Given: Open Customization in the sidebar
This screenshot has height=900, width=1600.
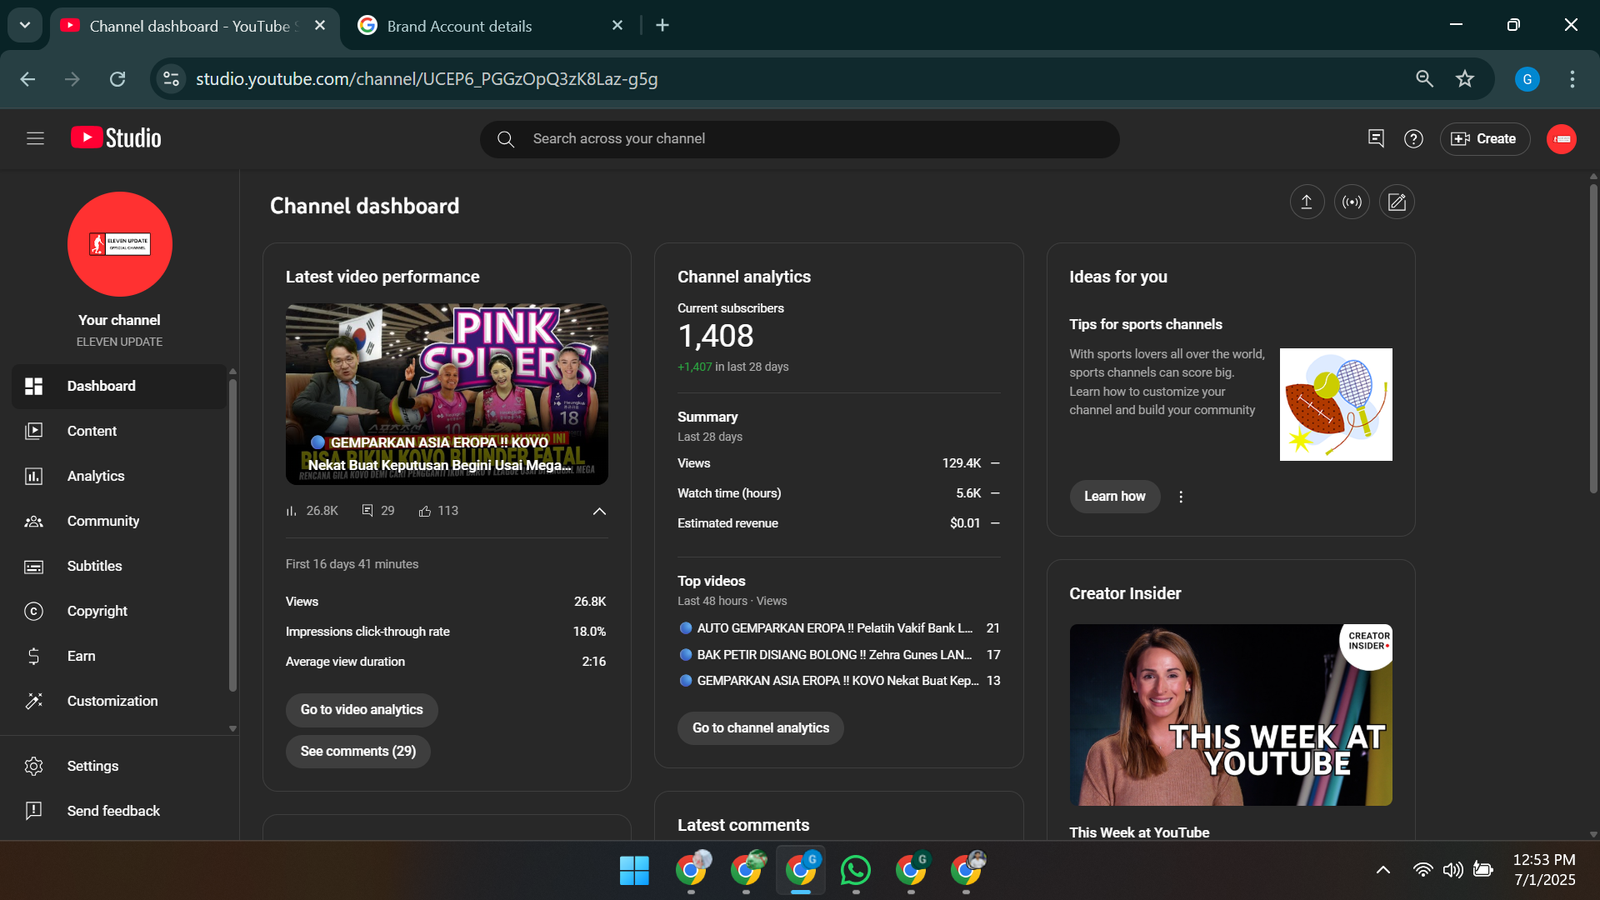Looking at the screenshot, I should tap(119, 701).
